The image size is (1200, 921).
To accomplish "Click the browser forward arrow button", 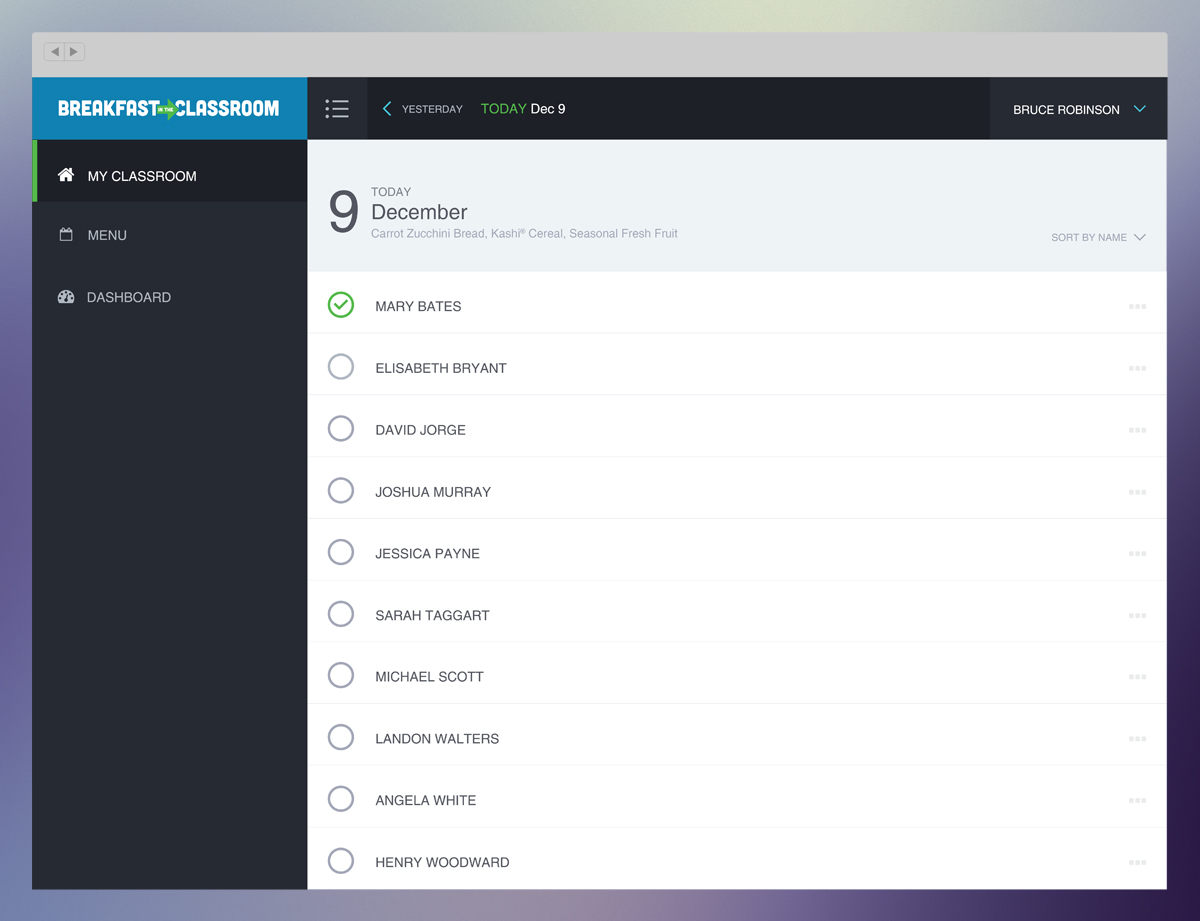I will 74,51.
